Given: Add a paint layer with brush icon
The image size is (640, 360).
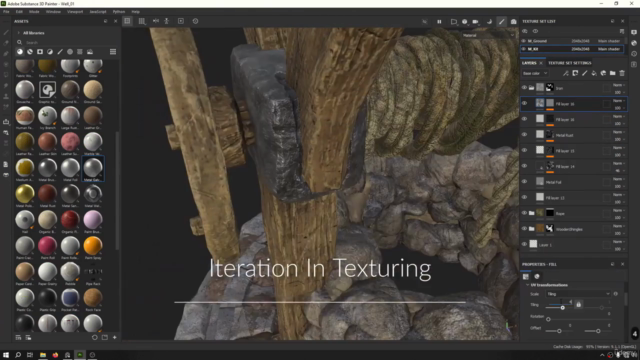Looking at the screenshot, I should point(584,73).
